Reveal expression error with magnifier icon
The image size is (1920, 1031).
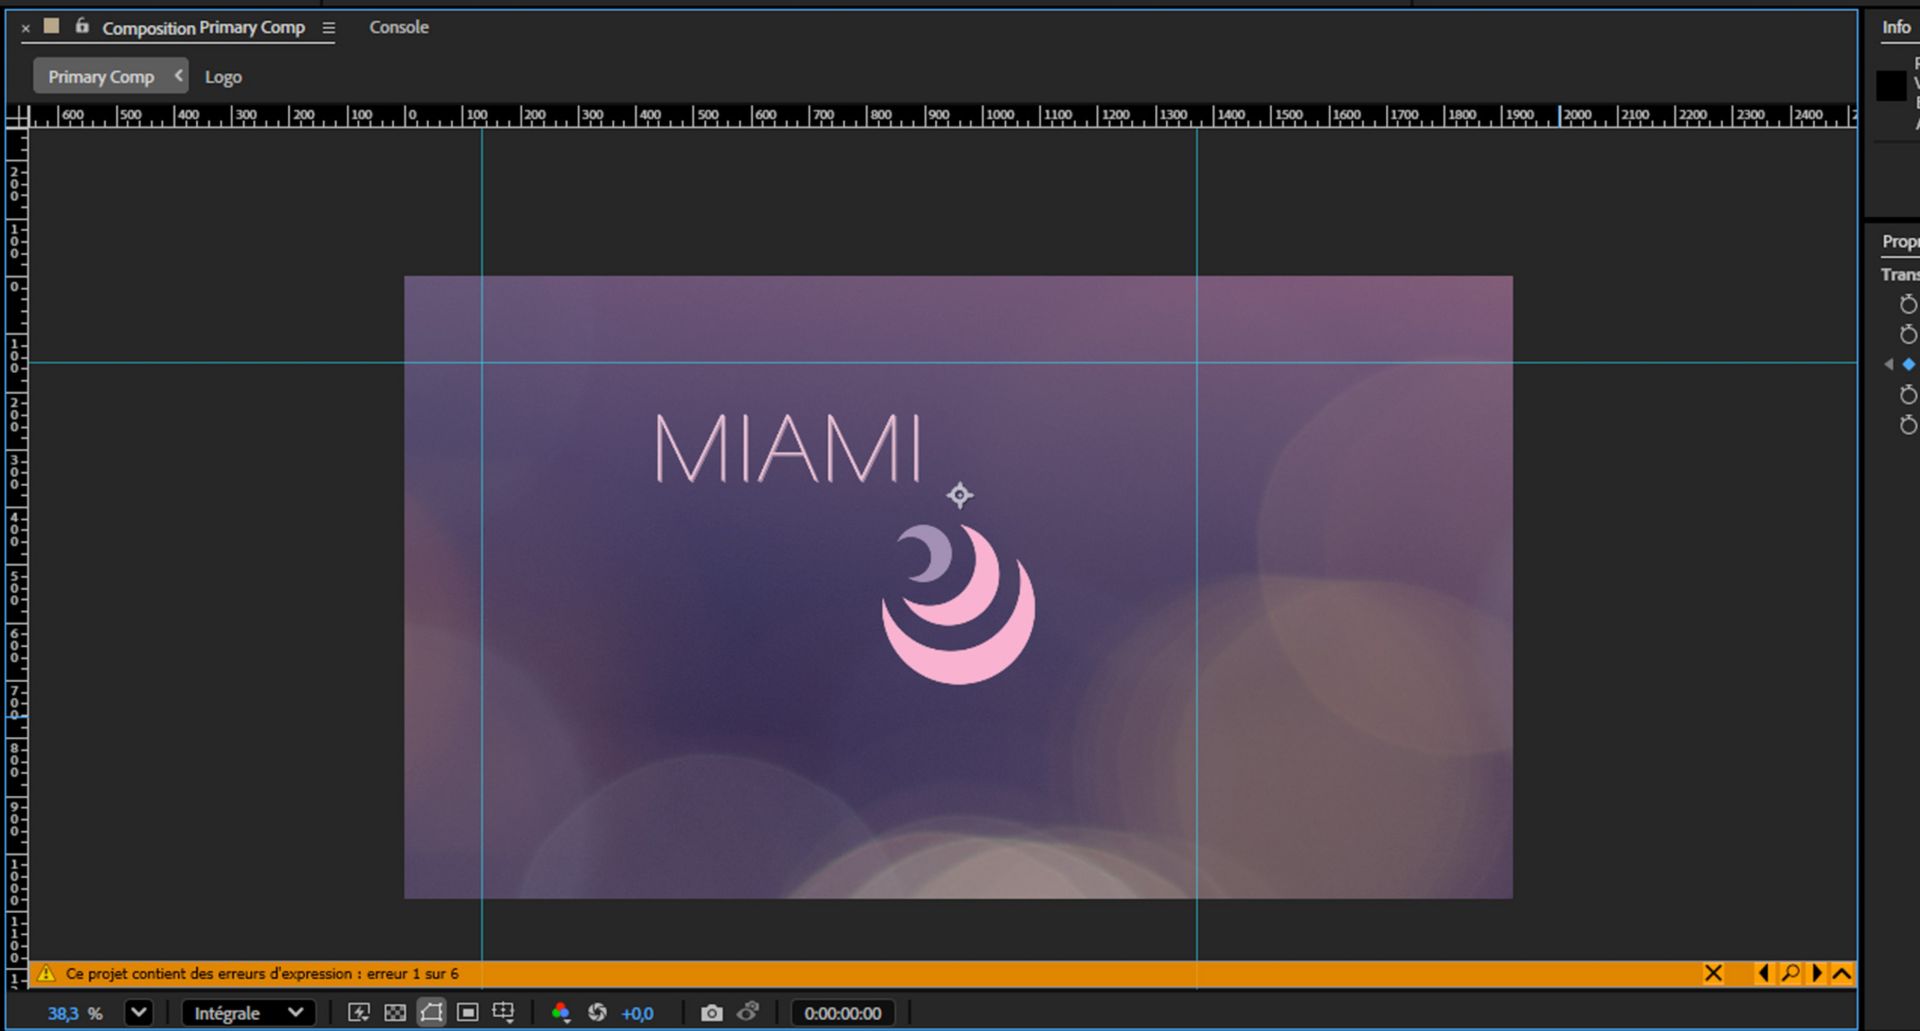click(1790, 973)
